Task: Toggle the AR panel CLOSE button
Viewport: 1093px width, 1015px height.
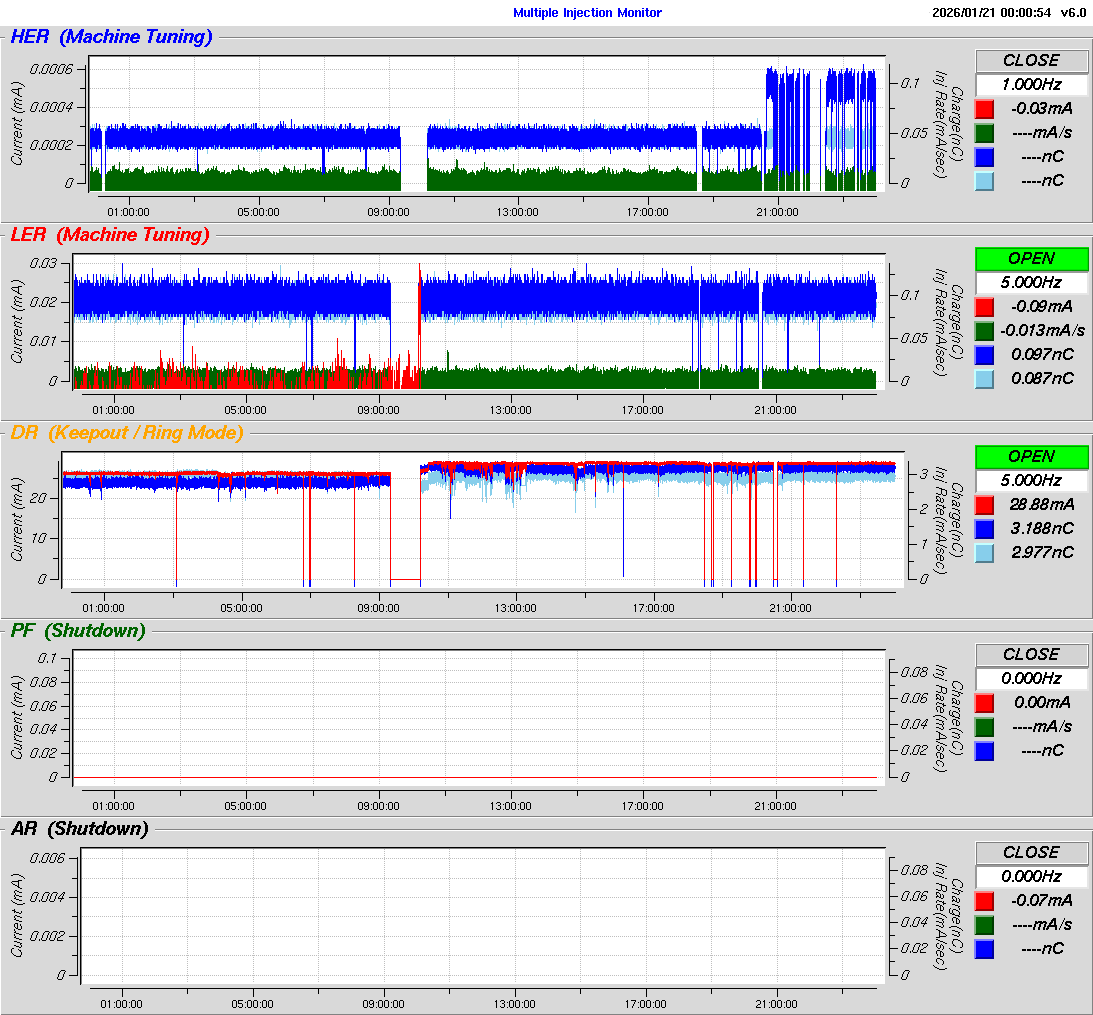Action: click(1031, 852)
